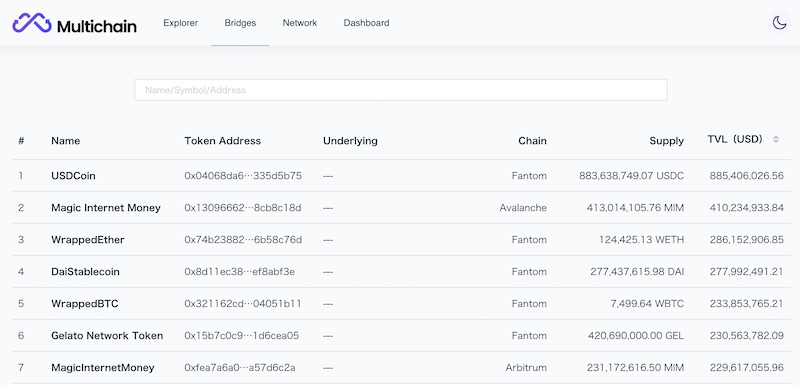This screenshot has height=385, width=800.
Task: Click TVL value 286,152,906.85
Action: [x=746, y=240]
